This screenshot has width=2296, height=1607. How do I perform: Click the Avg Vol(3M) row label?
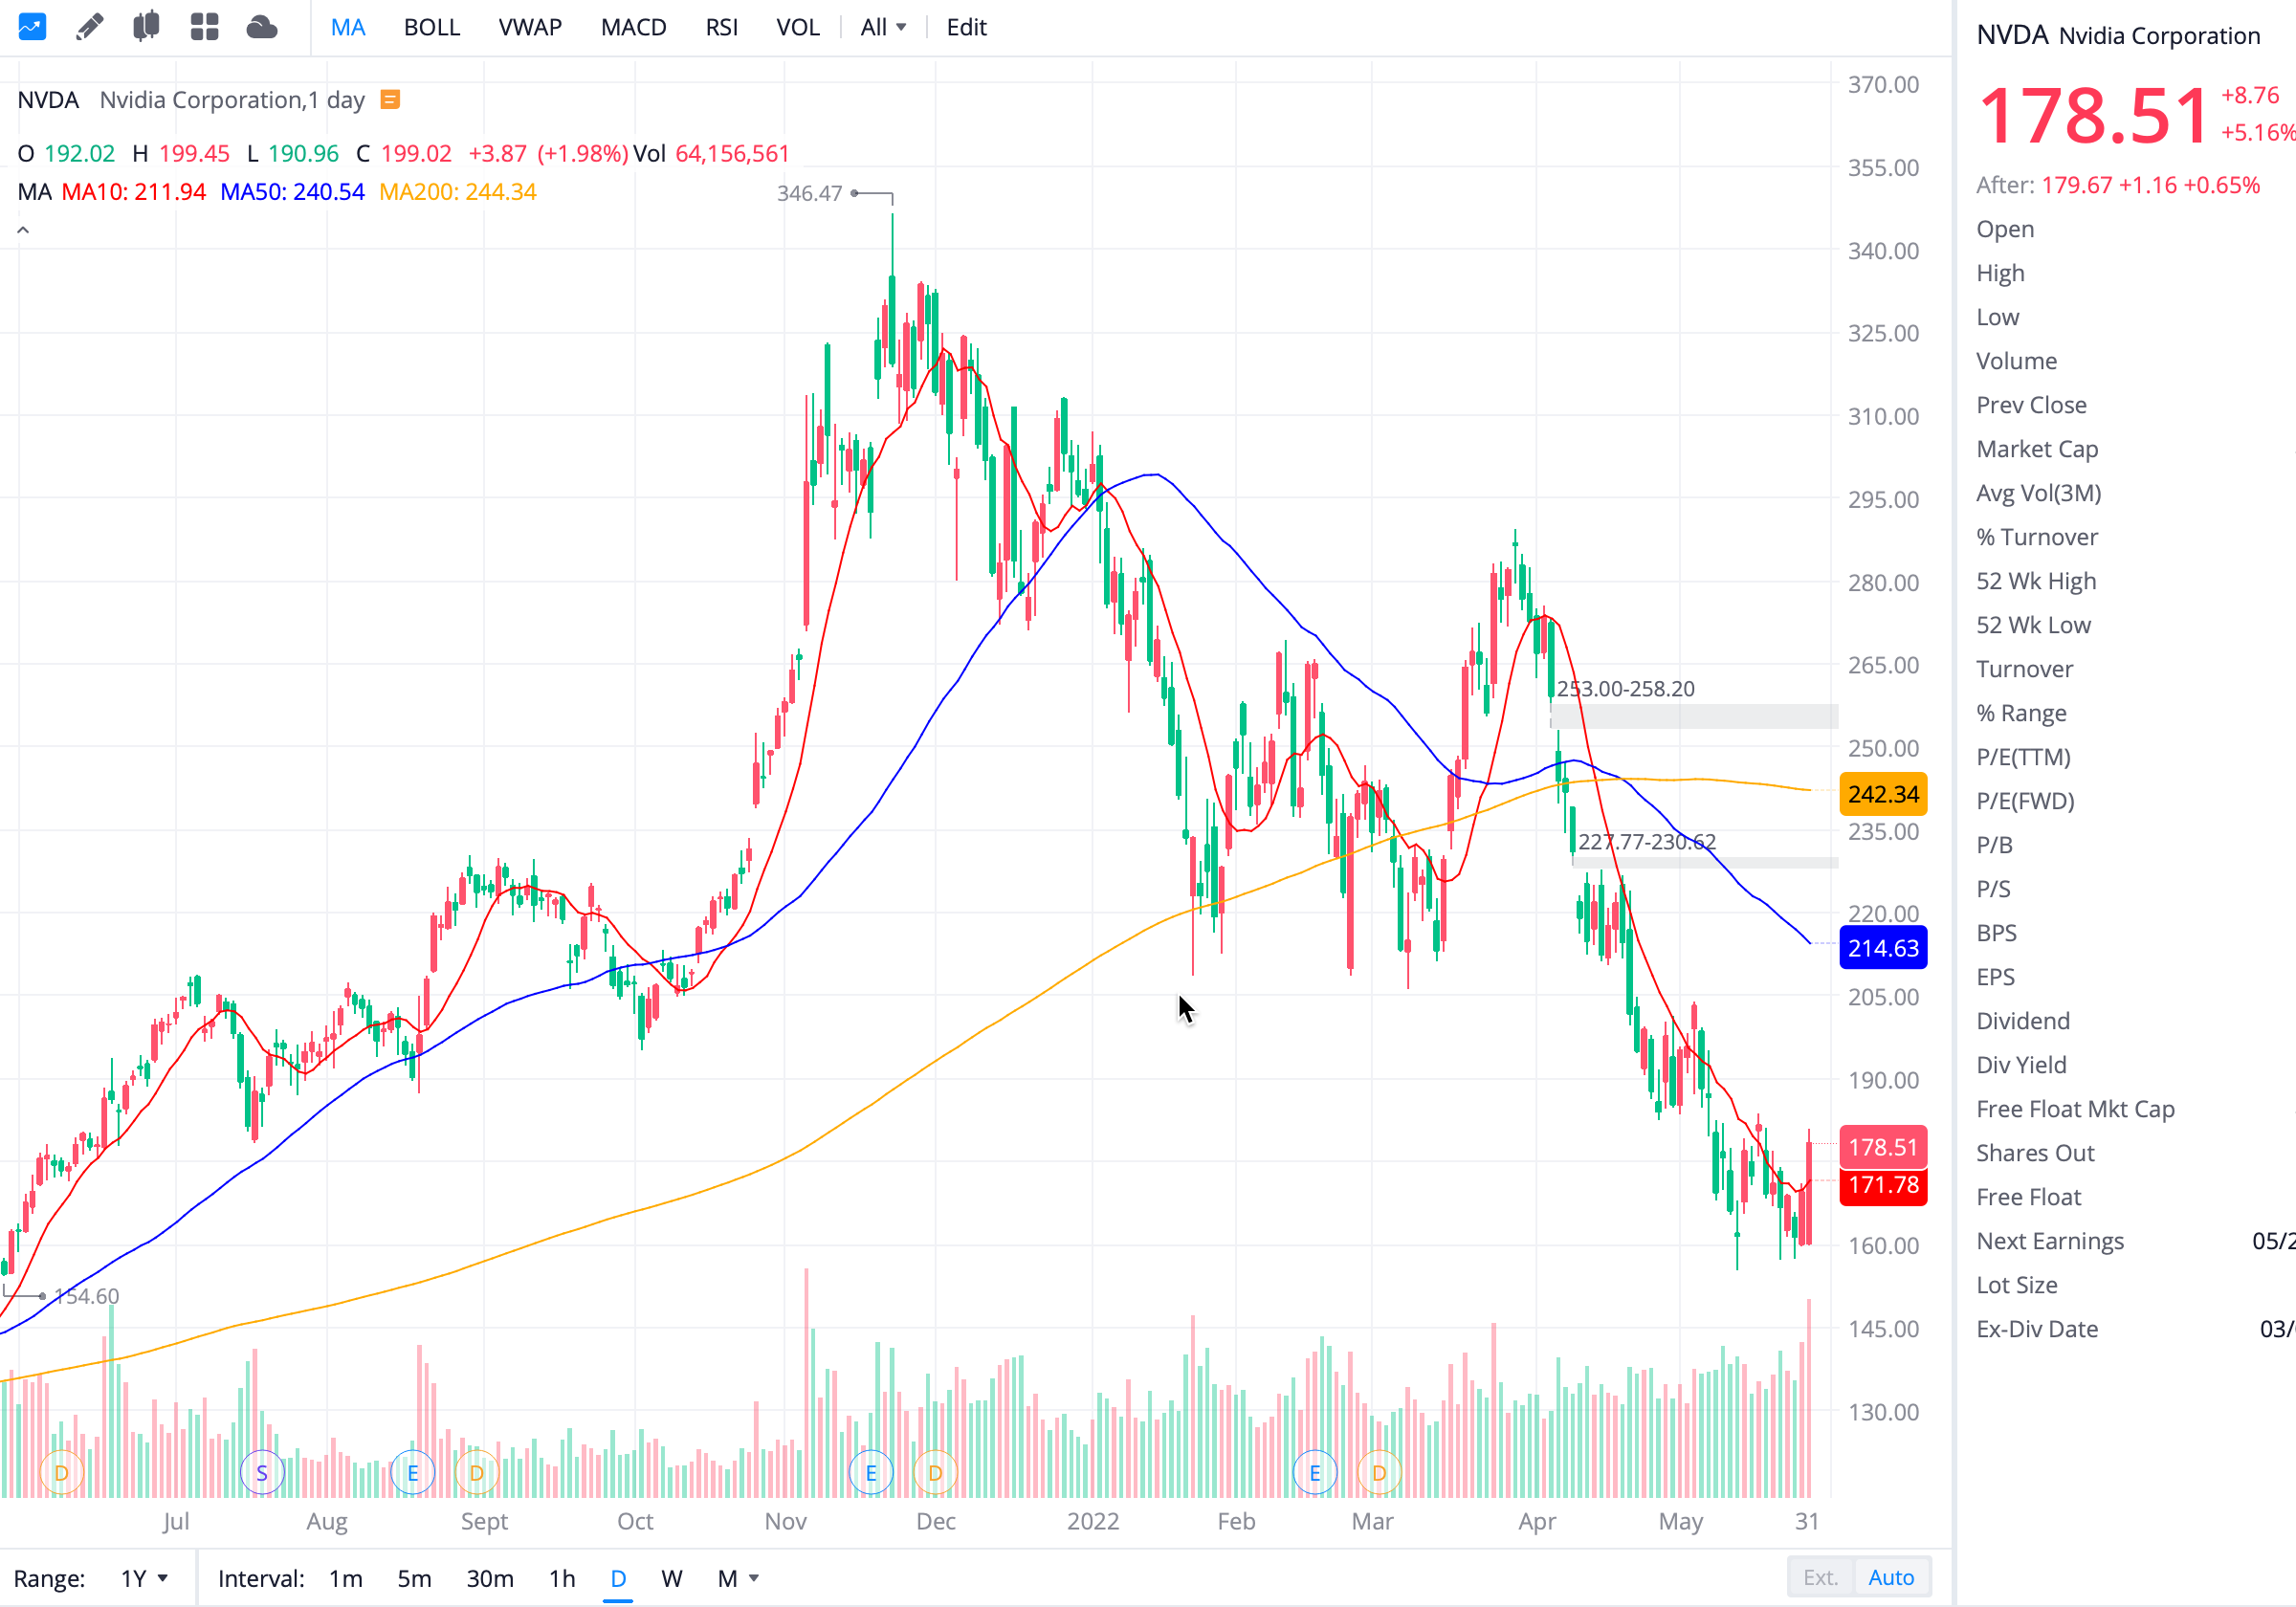click(2038, 493)
